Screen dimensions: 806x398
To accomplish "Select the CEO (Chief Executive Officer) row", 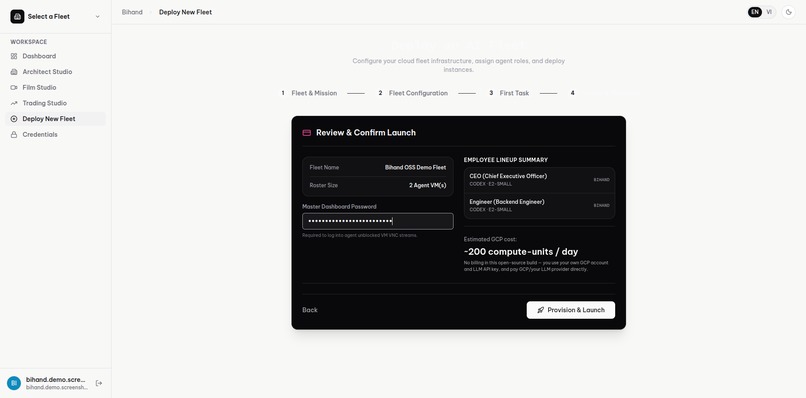I will click(539, 180).
